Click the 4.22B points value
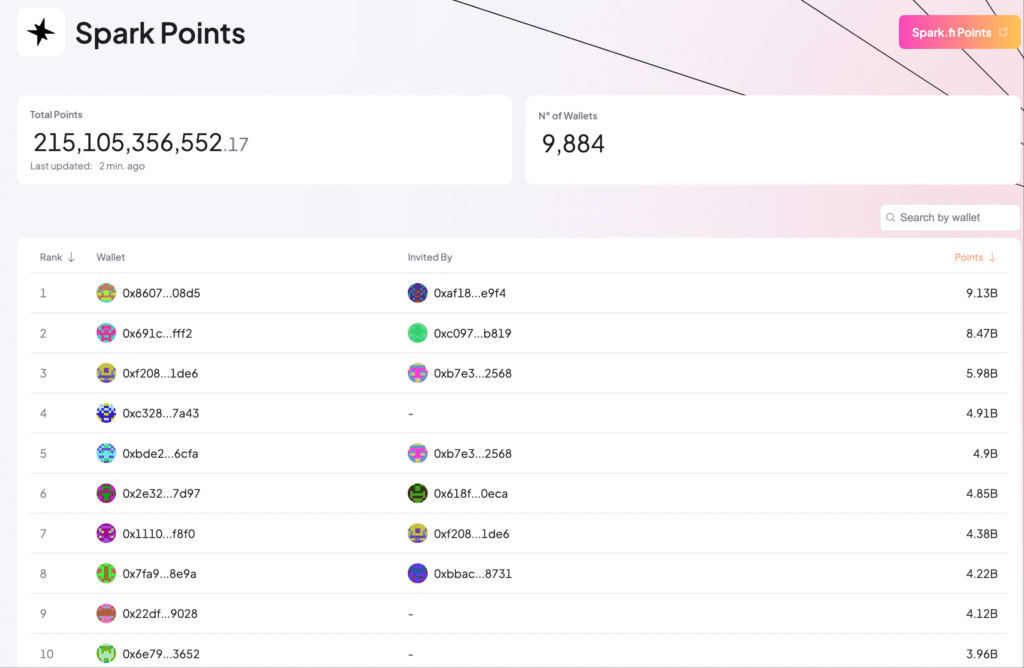The height and width of the screenshot is (668, 1024). (982, 573)
